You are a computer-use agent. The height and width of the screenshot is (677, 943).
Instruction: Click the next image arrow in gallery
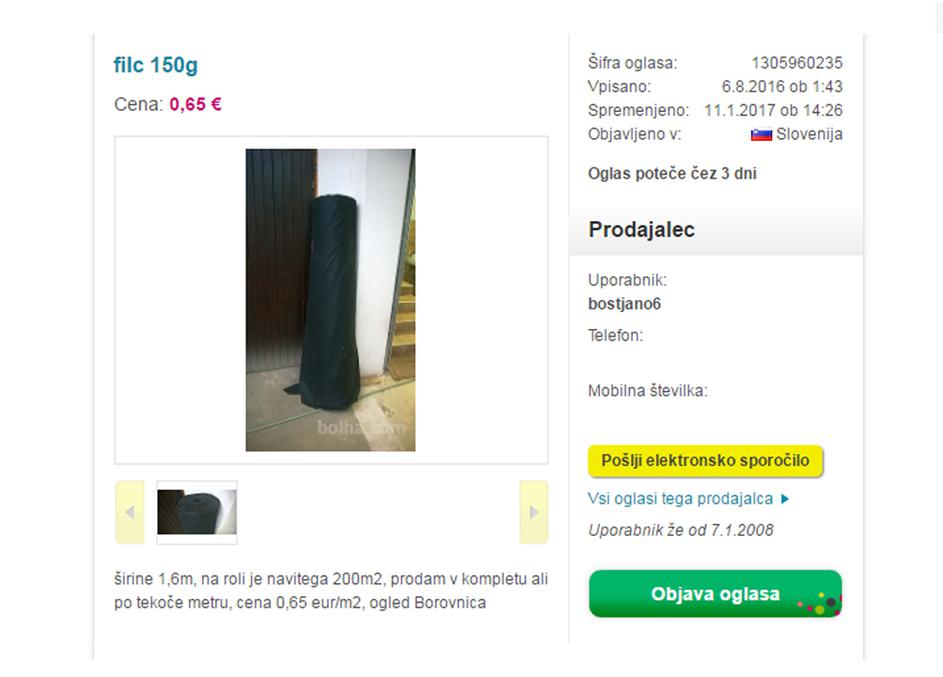(533, 512)
